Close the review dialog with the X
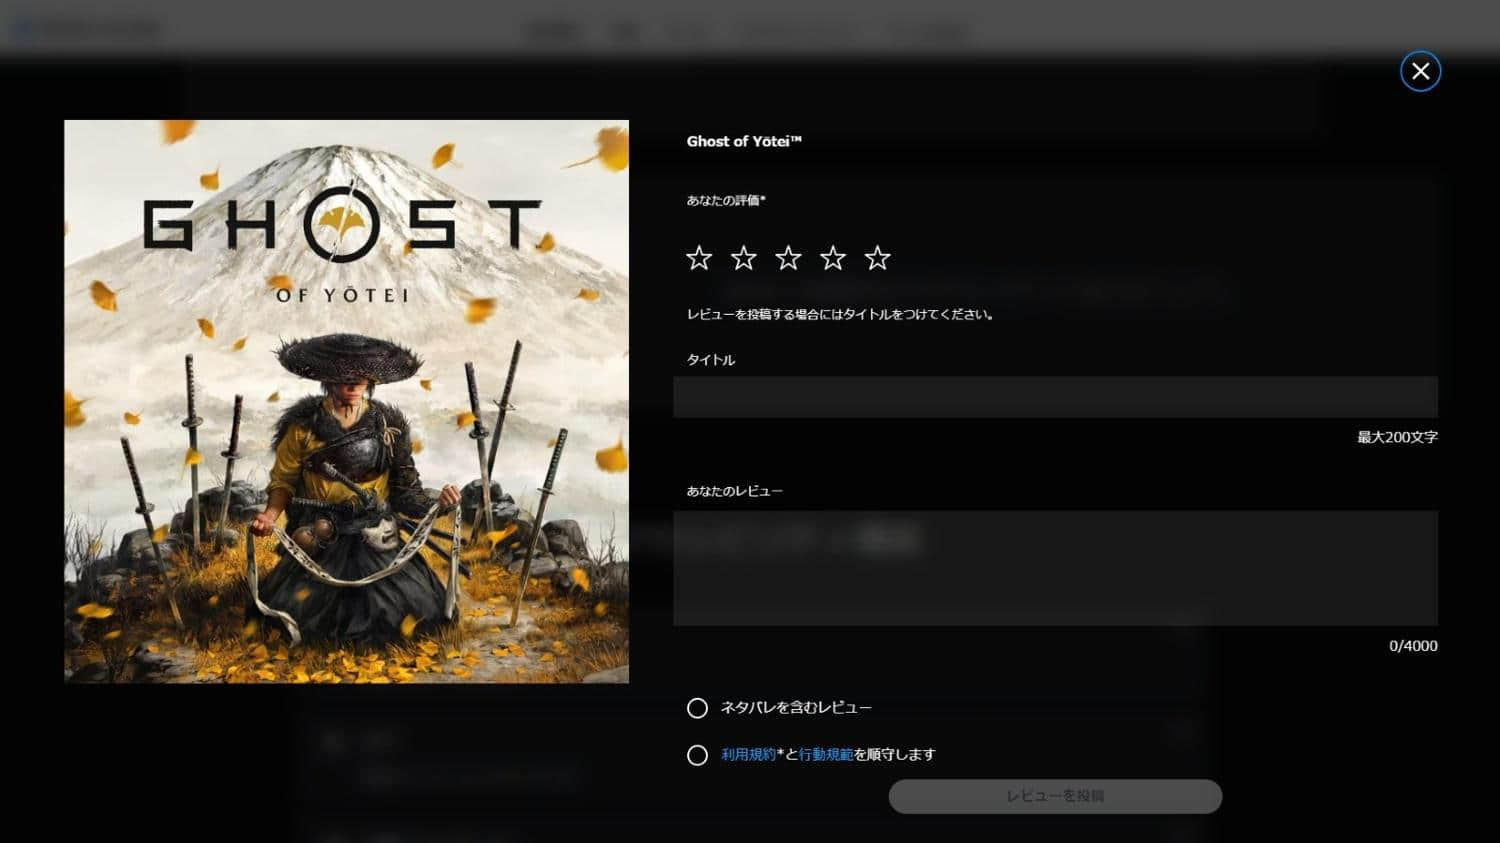Image resolution: width=1500 pixels, height=843 pixels. coord(1420,71)
